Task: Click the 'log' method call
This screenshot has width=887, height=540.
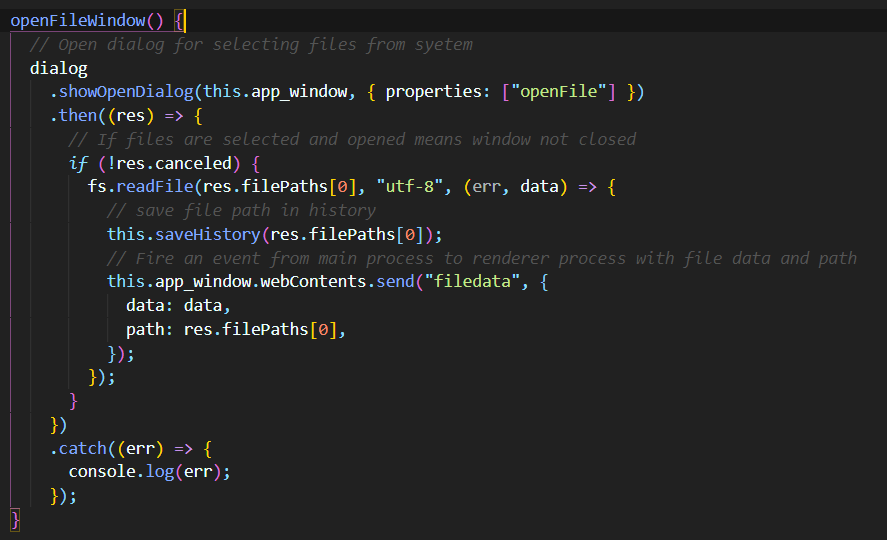Action: (160, 472)
